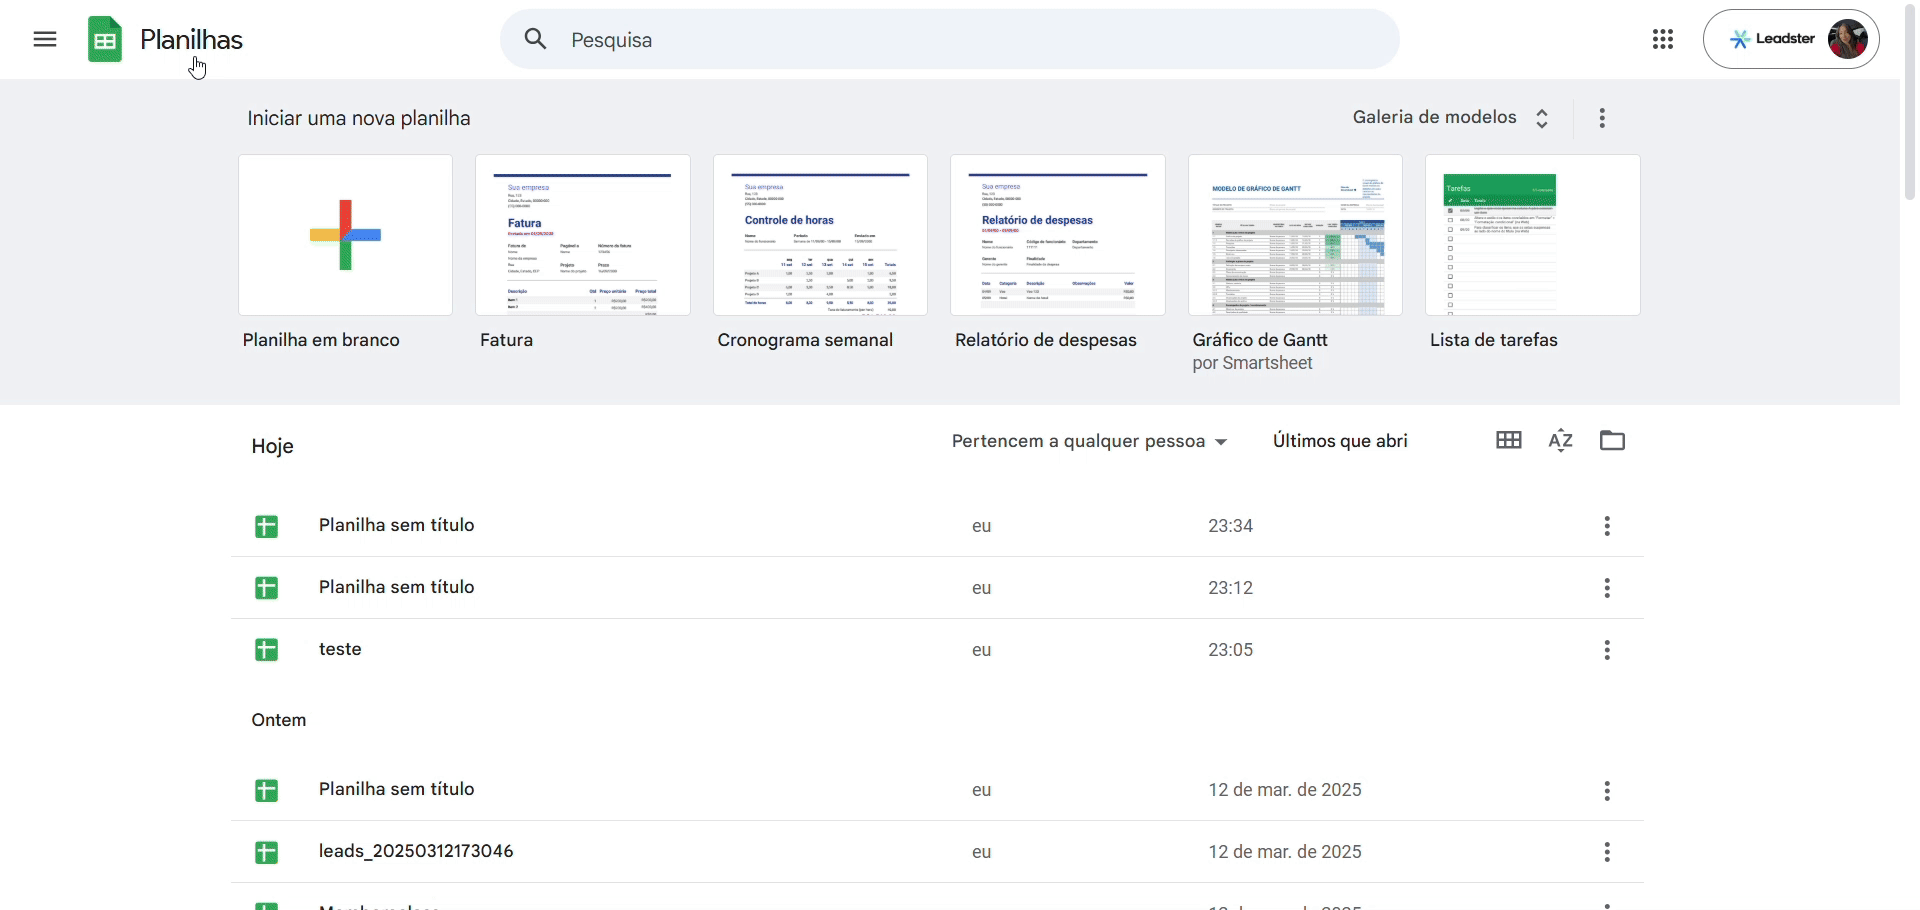Open Planilha sem título from 23:34
The width and height of the screenshot is (1920, 910).
pos(937,526)
